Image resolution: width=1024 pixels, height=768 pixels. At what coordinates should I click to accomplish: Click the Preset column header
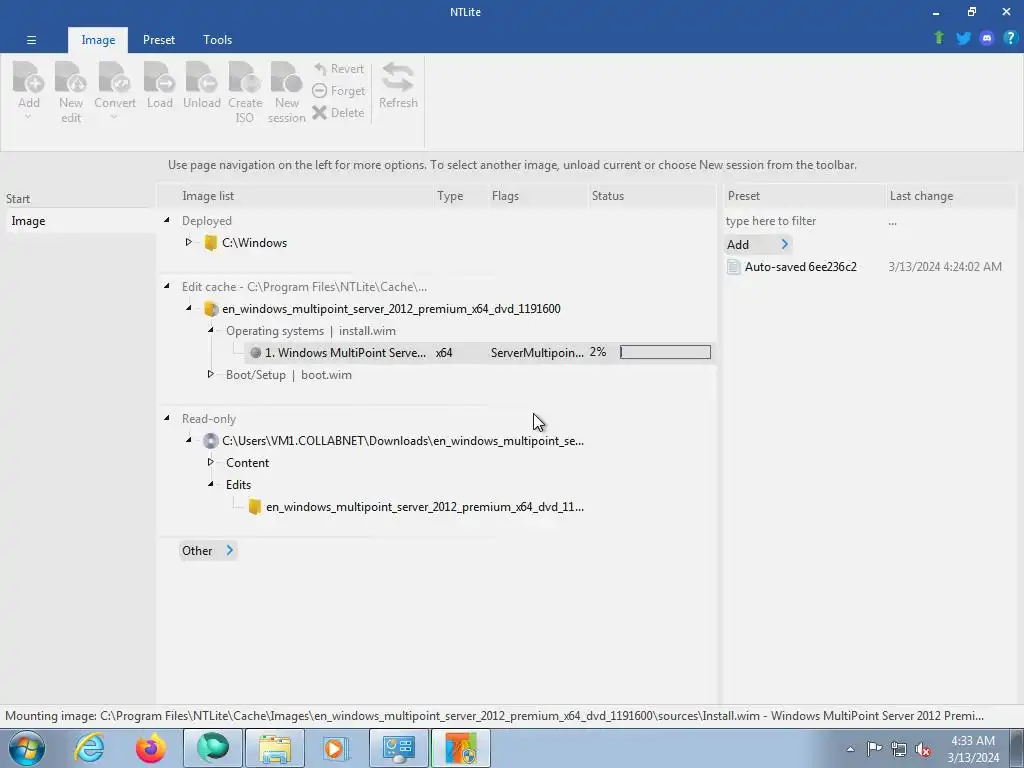pyautogui.click(x=805, y=196)
